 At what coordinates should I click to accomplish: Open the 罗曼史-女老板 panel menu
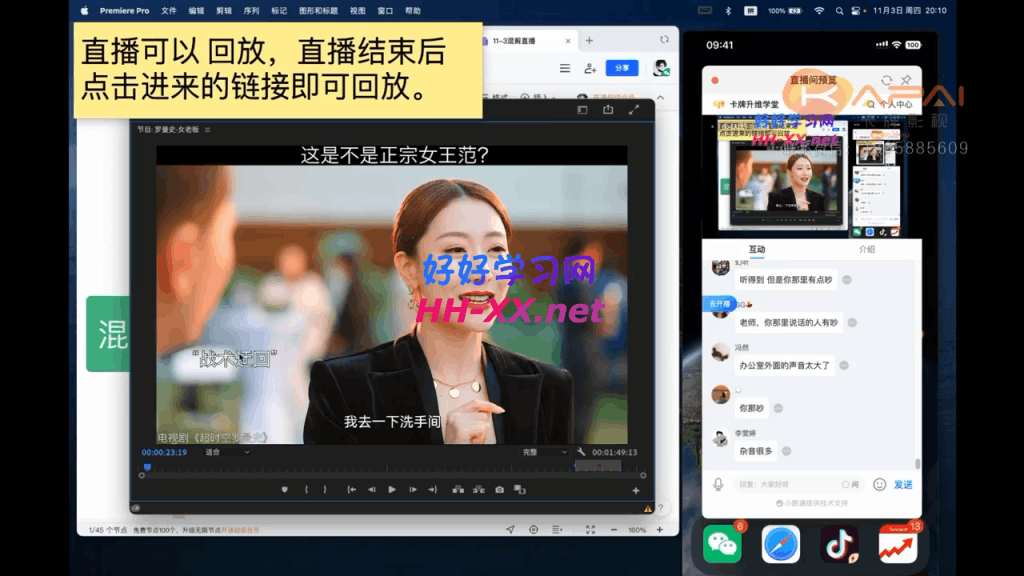pos(208,130)
